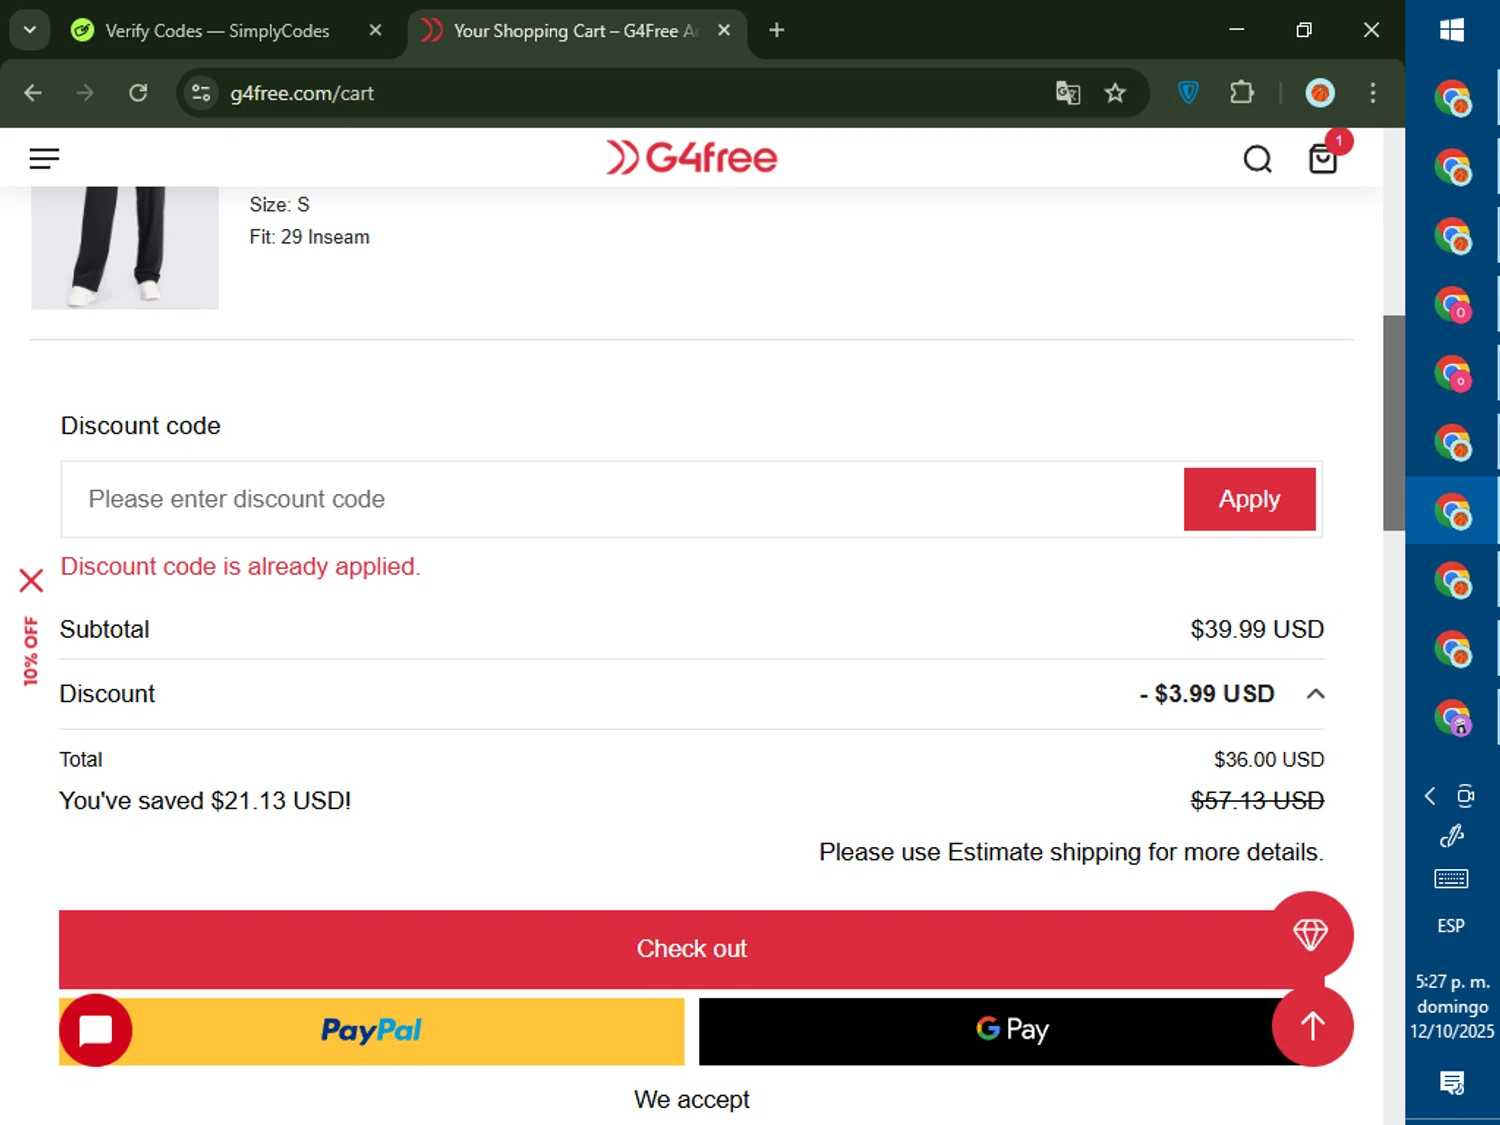Image resolution: width=1500 pixels, height=1125 pixels.
Task: Open the blue shield extension
Action: pyautogui.click(x=1188, y=93)
